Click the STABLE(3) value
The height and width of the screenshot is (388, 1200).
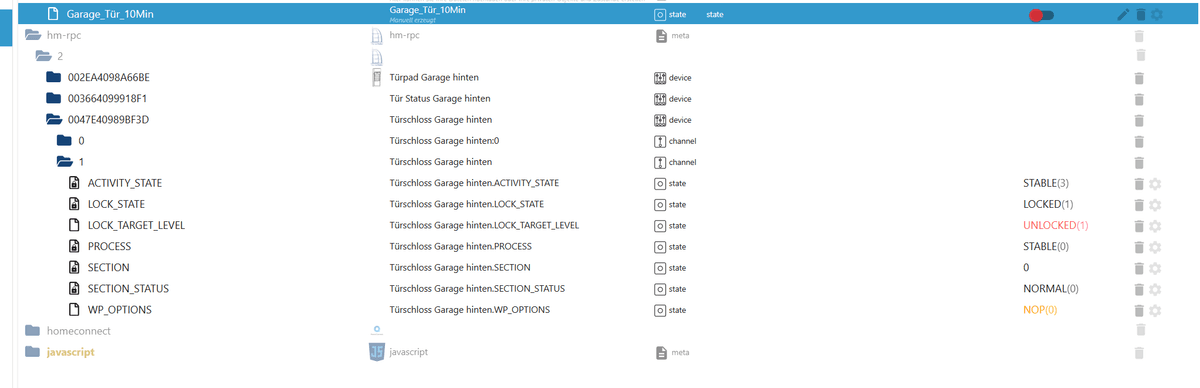click(x=1046, y=184)
